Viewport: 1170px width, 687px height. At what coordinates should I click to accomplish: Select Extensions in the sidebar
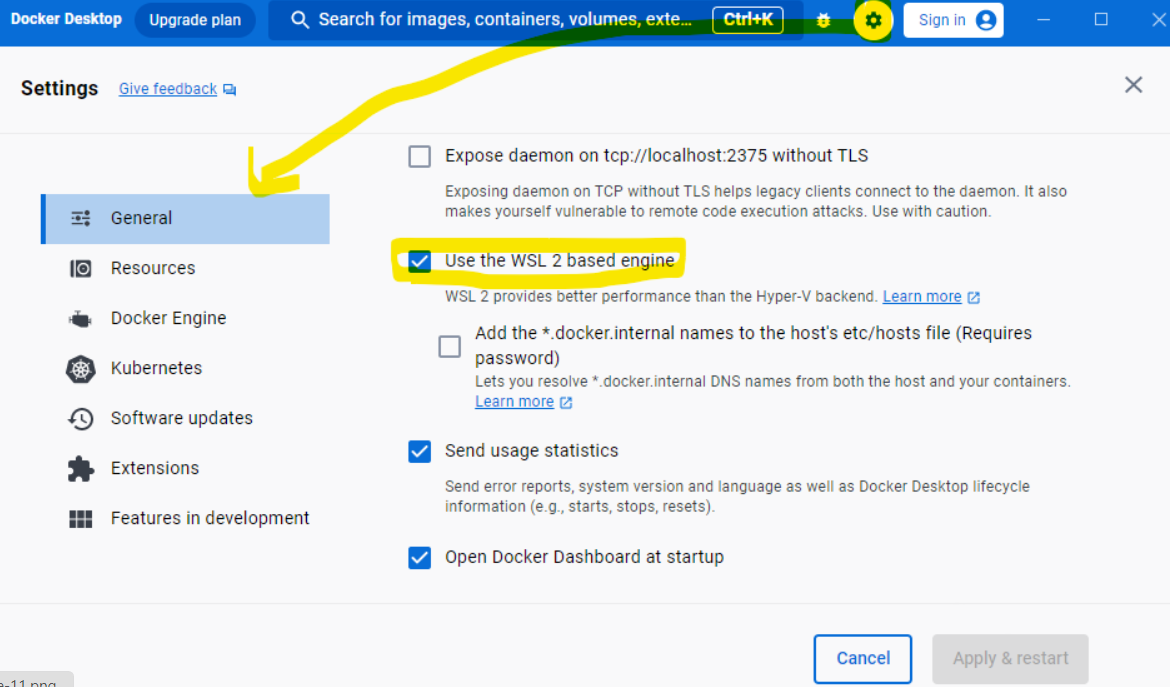point(185,468)
